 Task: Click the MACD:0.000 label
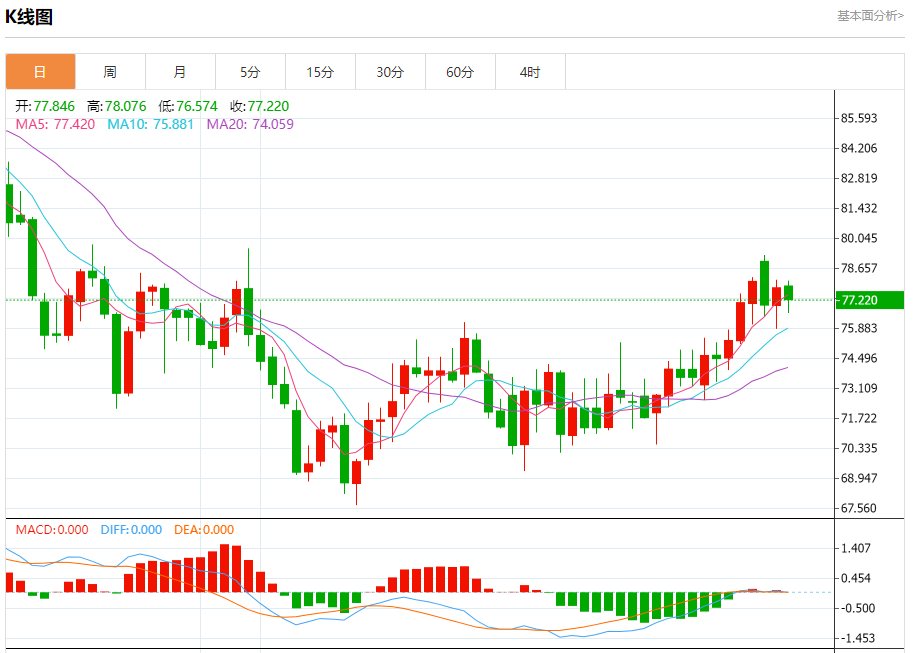click(52, 529)
